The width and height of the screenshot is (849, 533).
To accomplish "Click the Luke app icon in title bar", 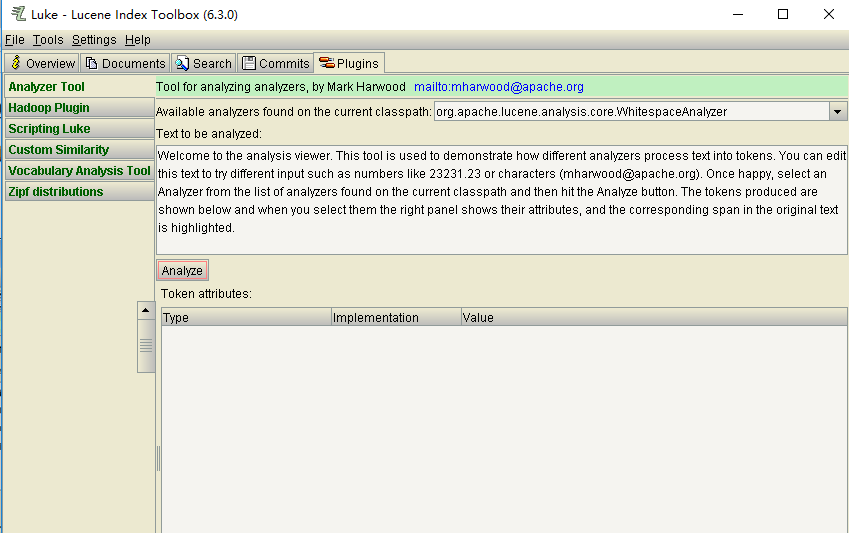I will 18,14.
